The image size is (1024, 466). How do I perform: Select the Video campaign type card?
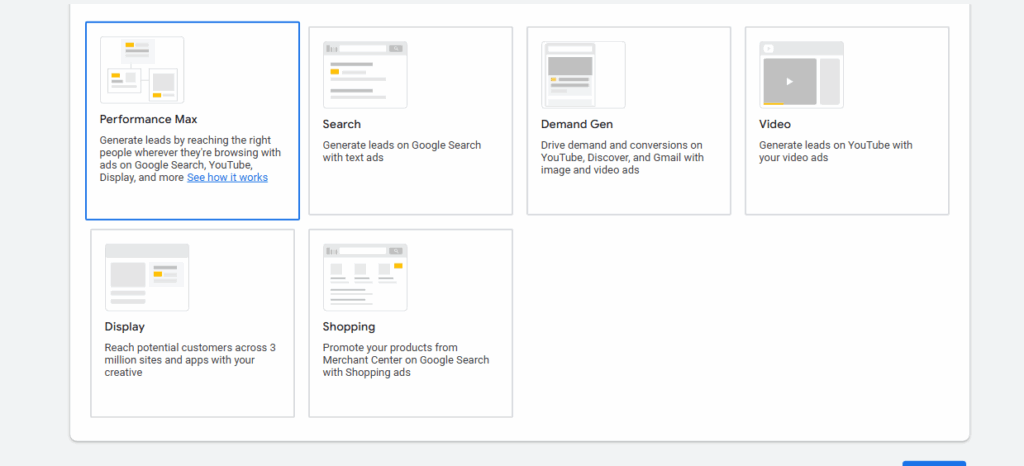click(847, 121)
